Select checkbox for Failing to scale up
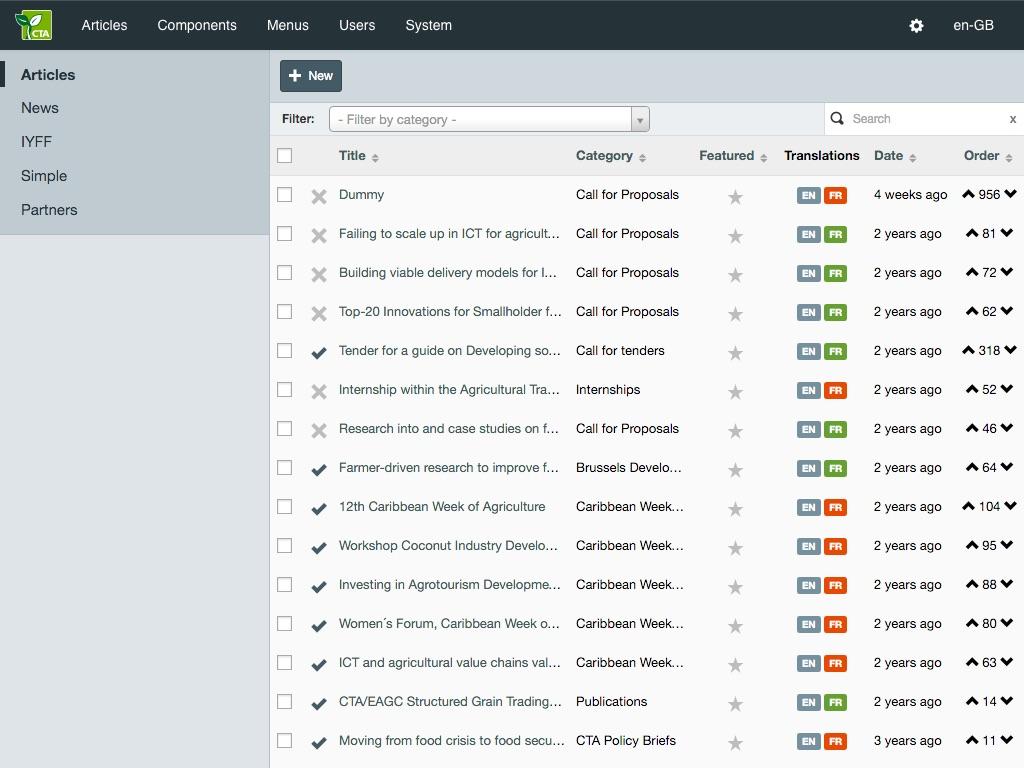This screenshot has width=1024, height=768. tap(285, 234)
